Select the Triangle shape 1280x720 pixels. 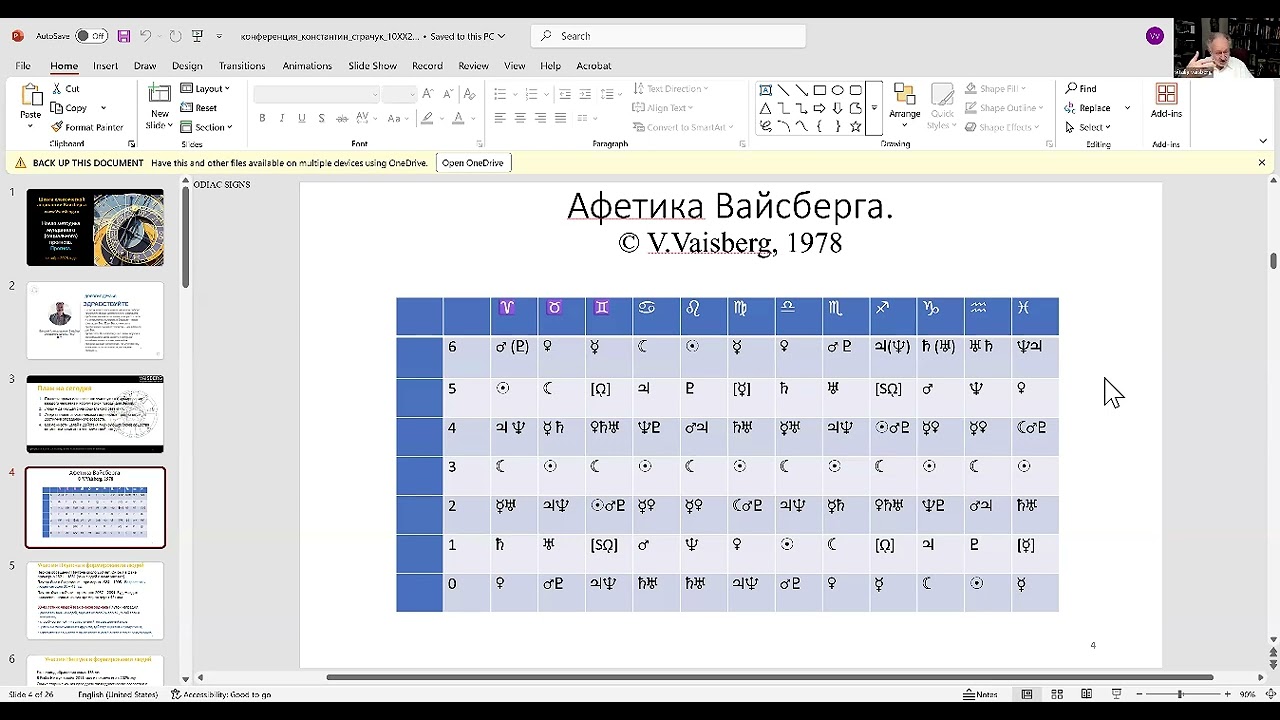765,108
